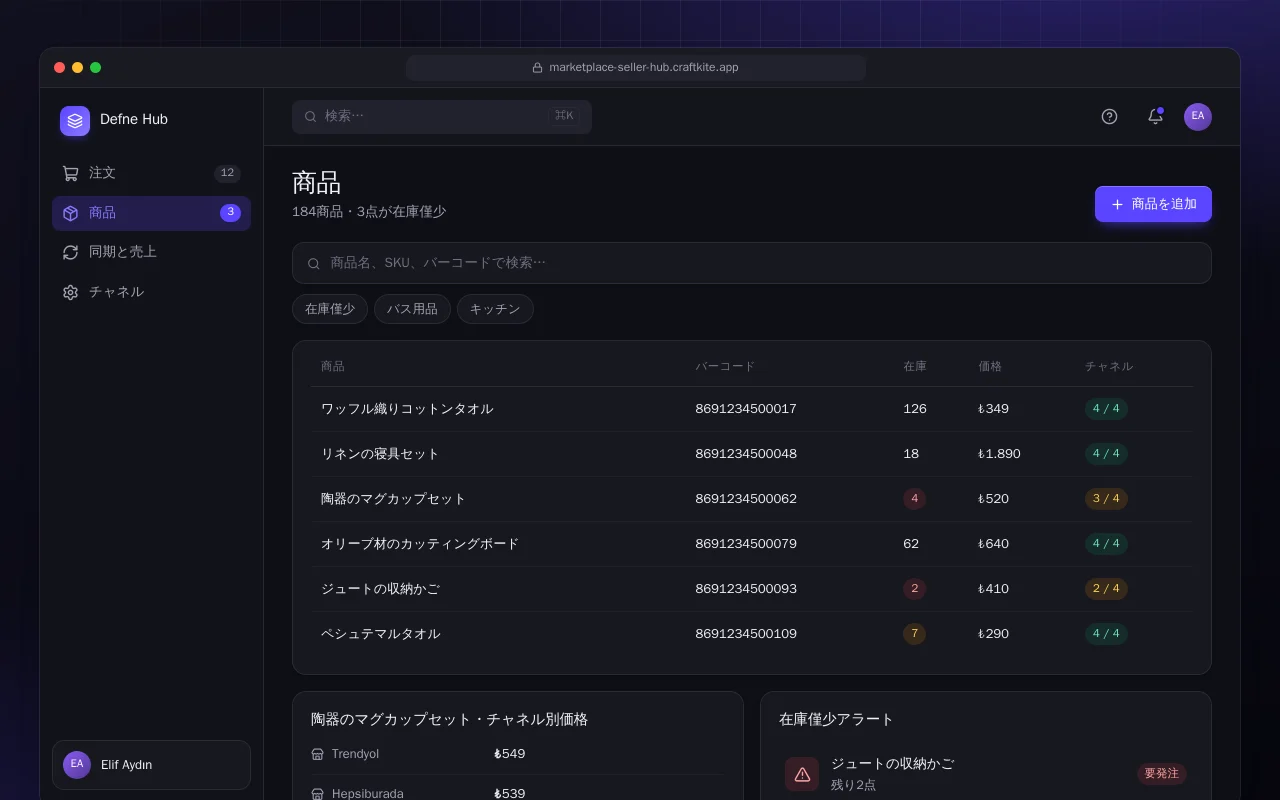Click the stock value 126
This screenshot has height=800, width=1280.
click(915, 409)
